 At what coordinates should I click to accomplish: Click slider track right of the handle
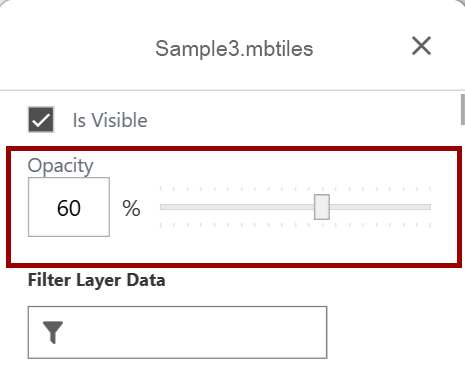point(380,207)
